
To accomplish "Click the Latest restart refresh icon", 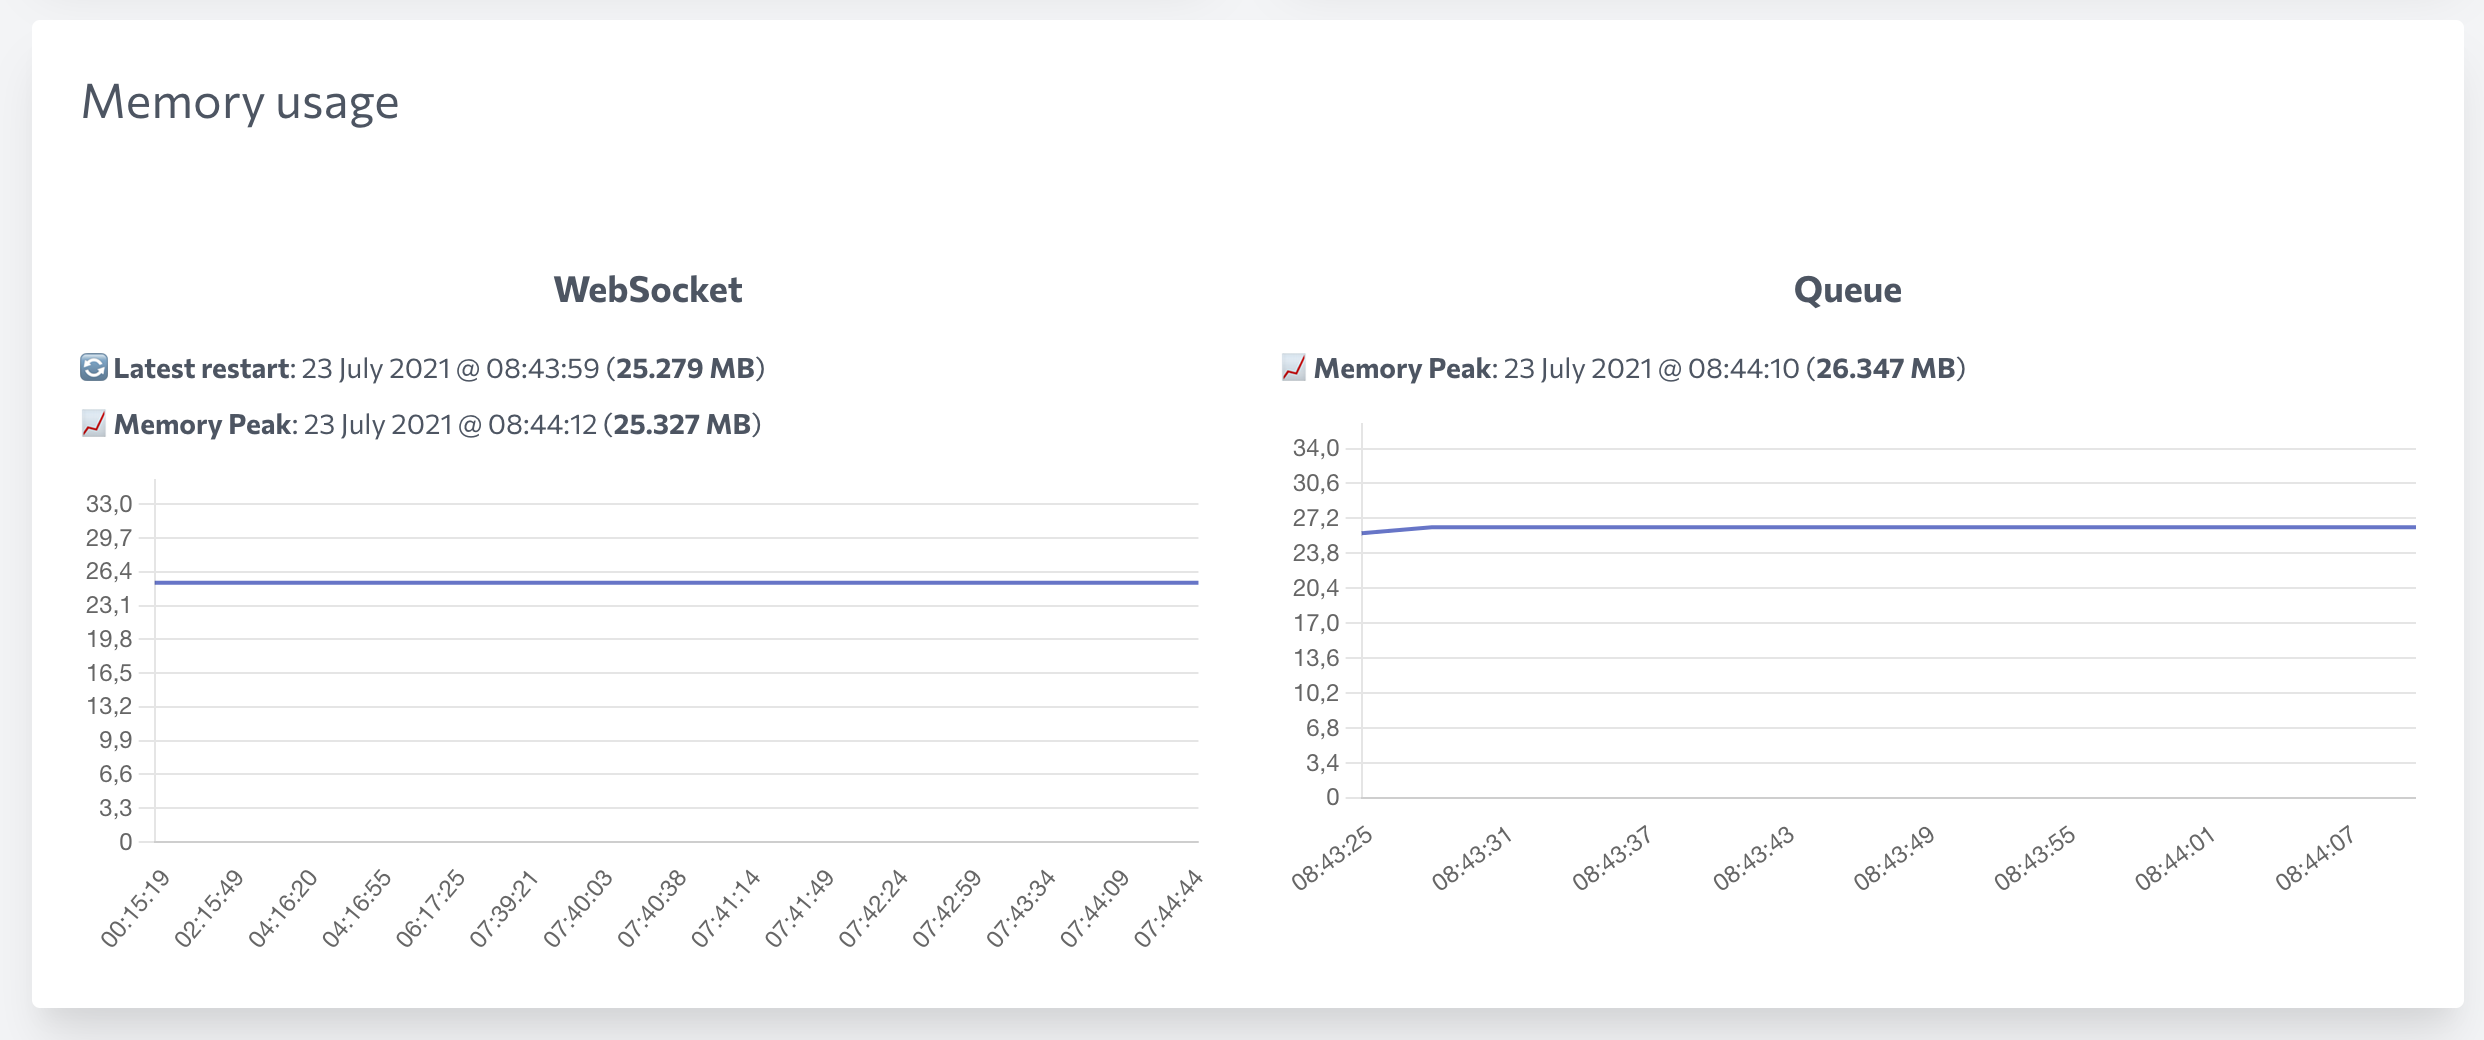I will coord(93,368).
